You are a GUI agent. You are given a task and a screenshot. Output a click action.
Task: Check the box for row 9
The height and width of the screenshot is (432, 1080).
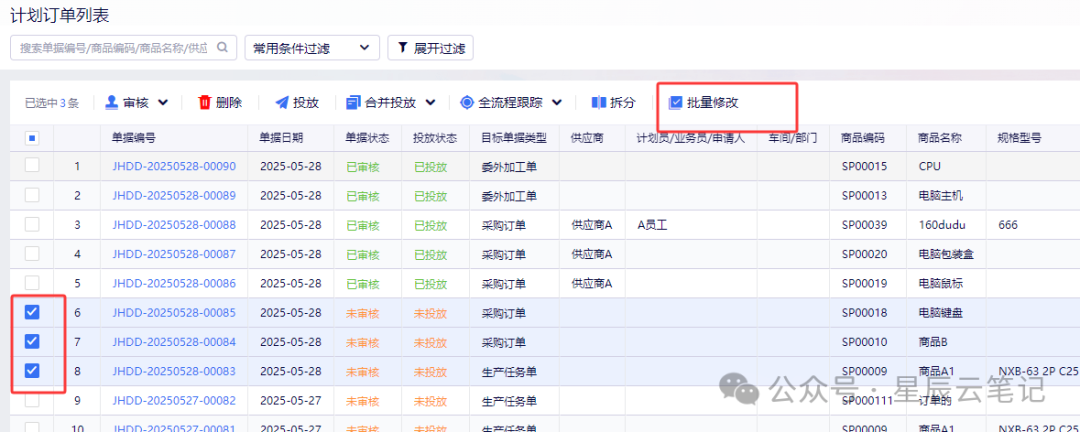[x=32, y=400]
